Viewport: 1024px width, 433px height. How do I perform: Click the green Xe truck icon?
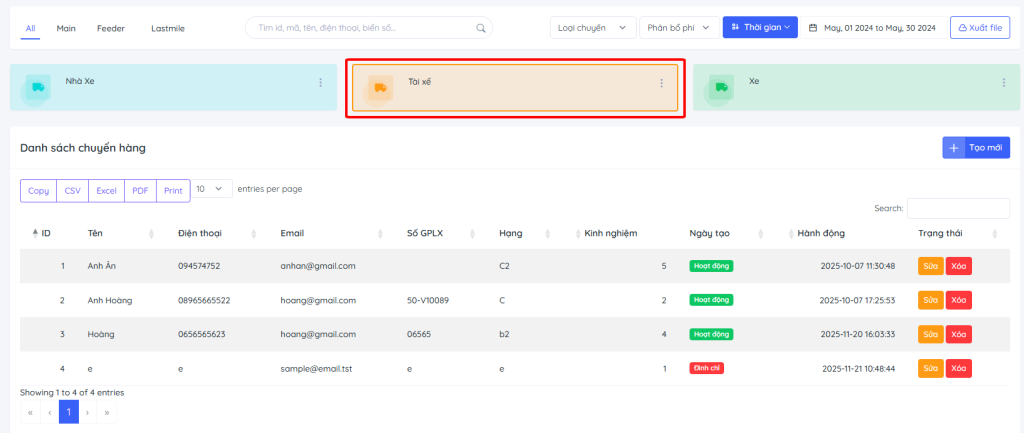point(720,88)
